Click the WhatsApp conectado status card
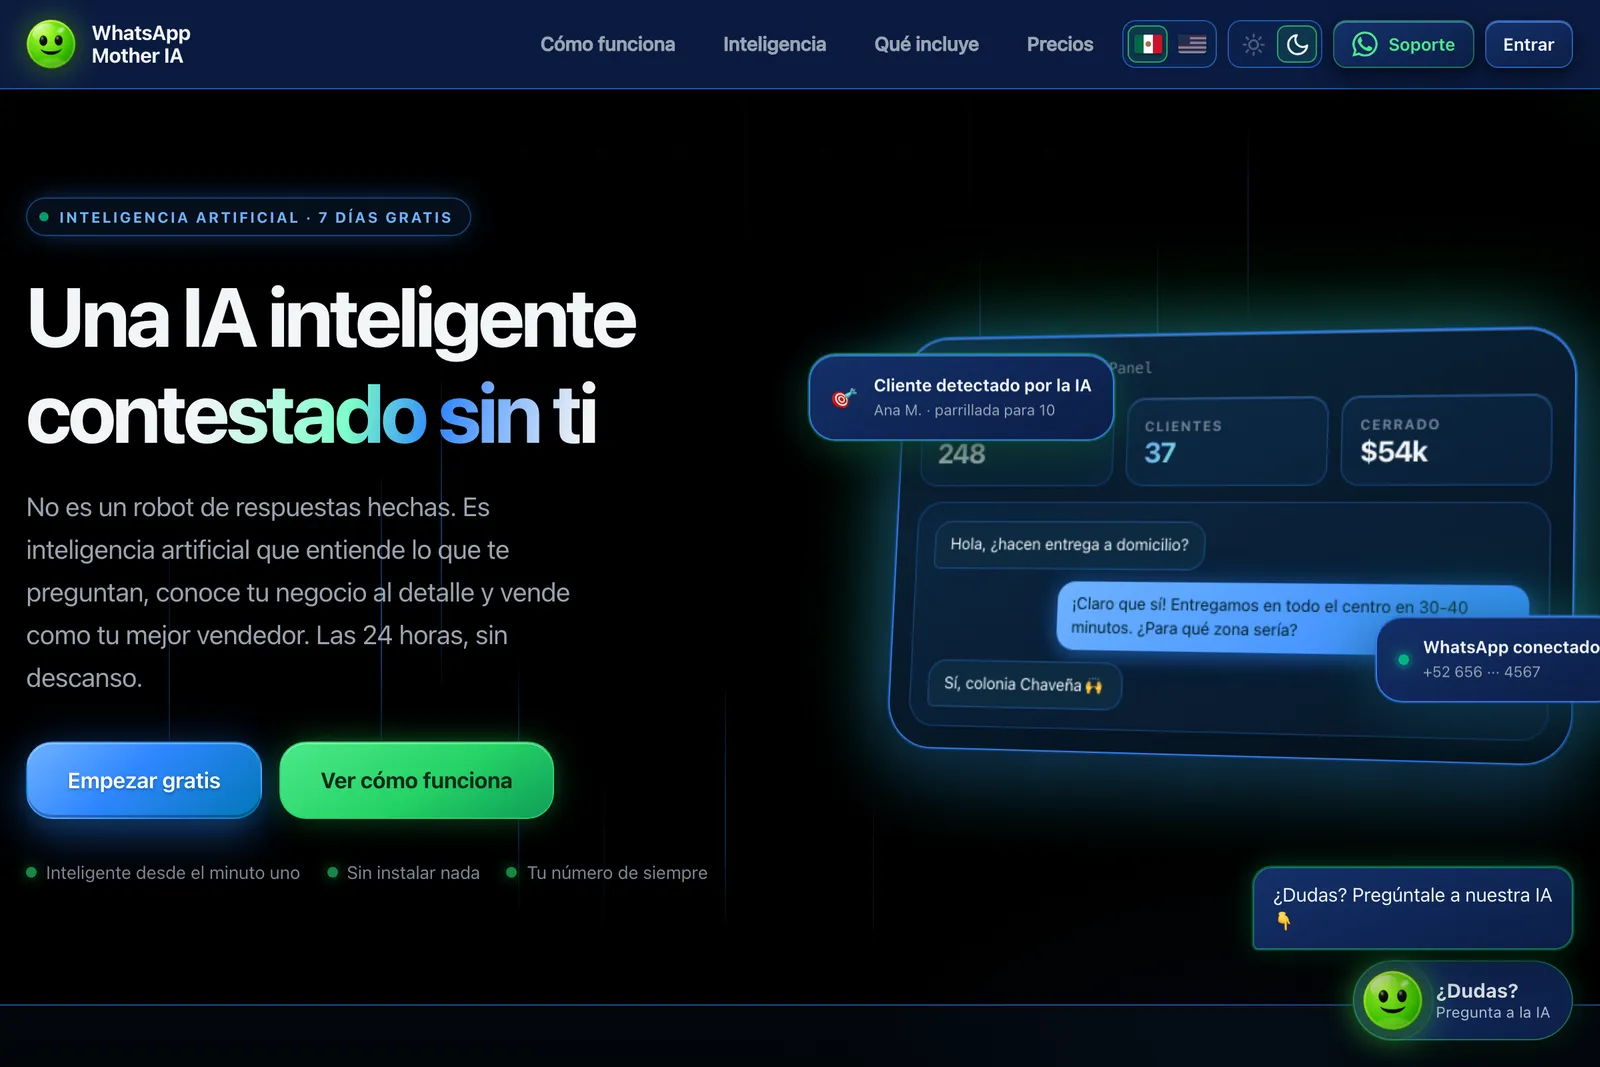The width and height of the screenshot is (1600, 1067). 1489,659
